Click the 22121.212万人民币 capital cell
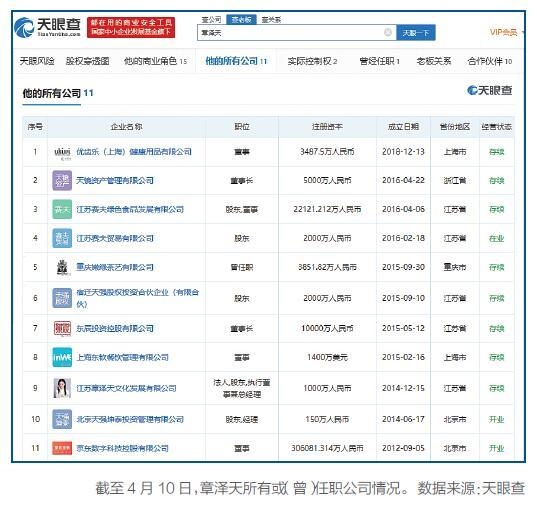The image size is (537, 514). click(x=327, y=209)
